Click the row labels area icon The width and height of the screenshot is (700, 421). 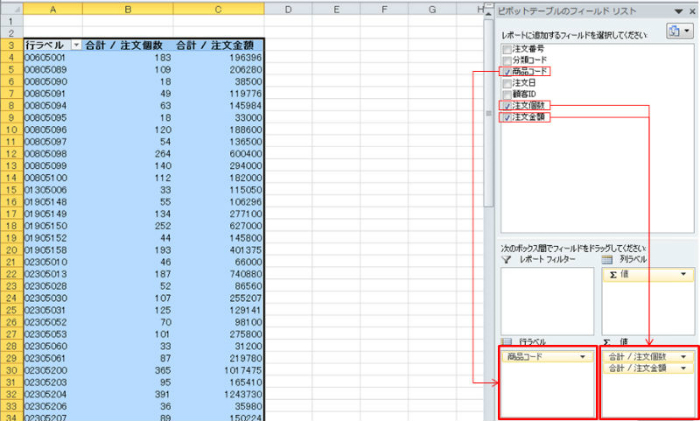pyautogui.click(x=505, y=341)
